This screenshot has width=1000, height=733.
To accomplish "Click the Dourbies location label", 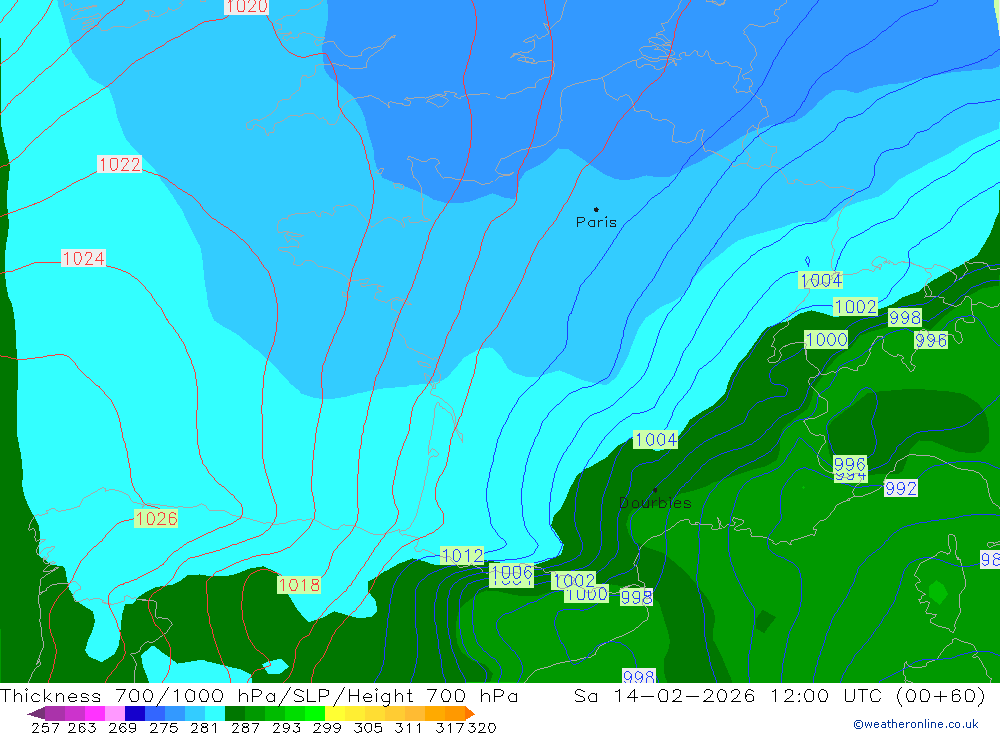I will tap(655, 503).
